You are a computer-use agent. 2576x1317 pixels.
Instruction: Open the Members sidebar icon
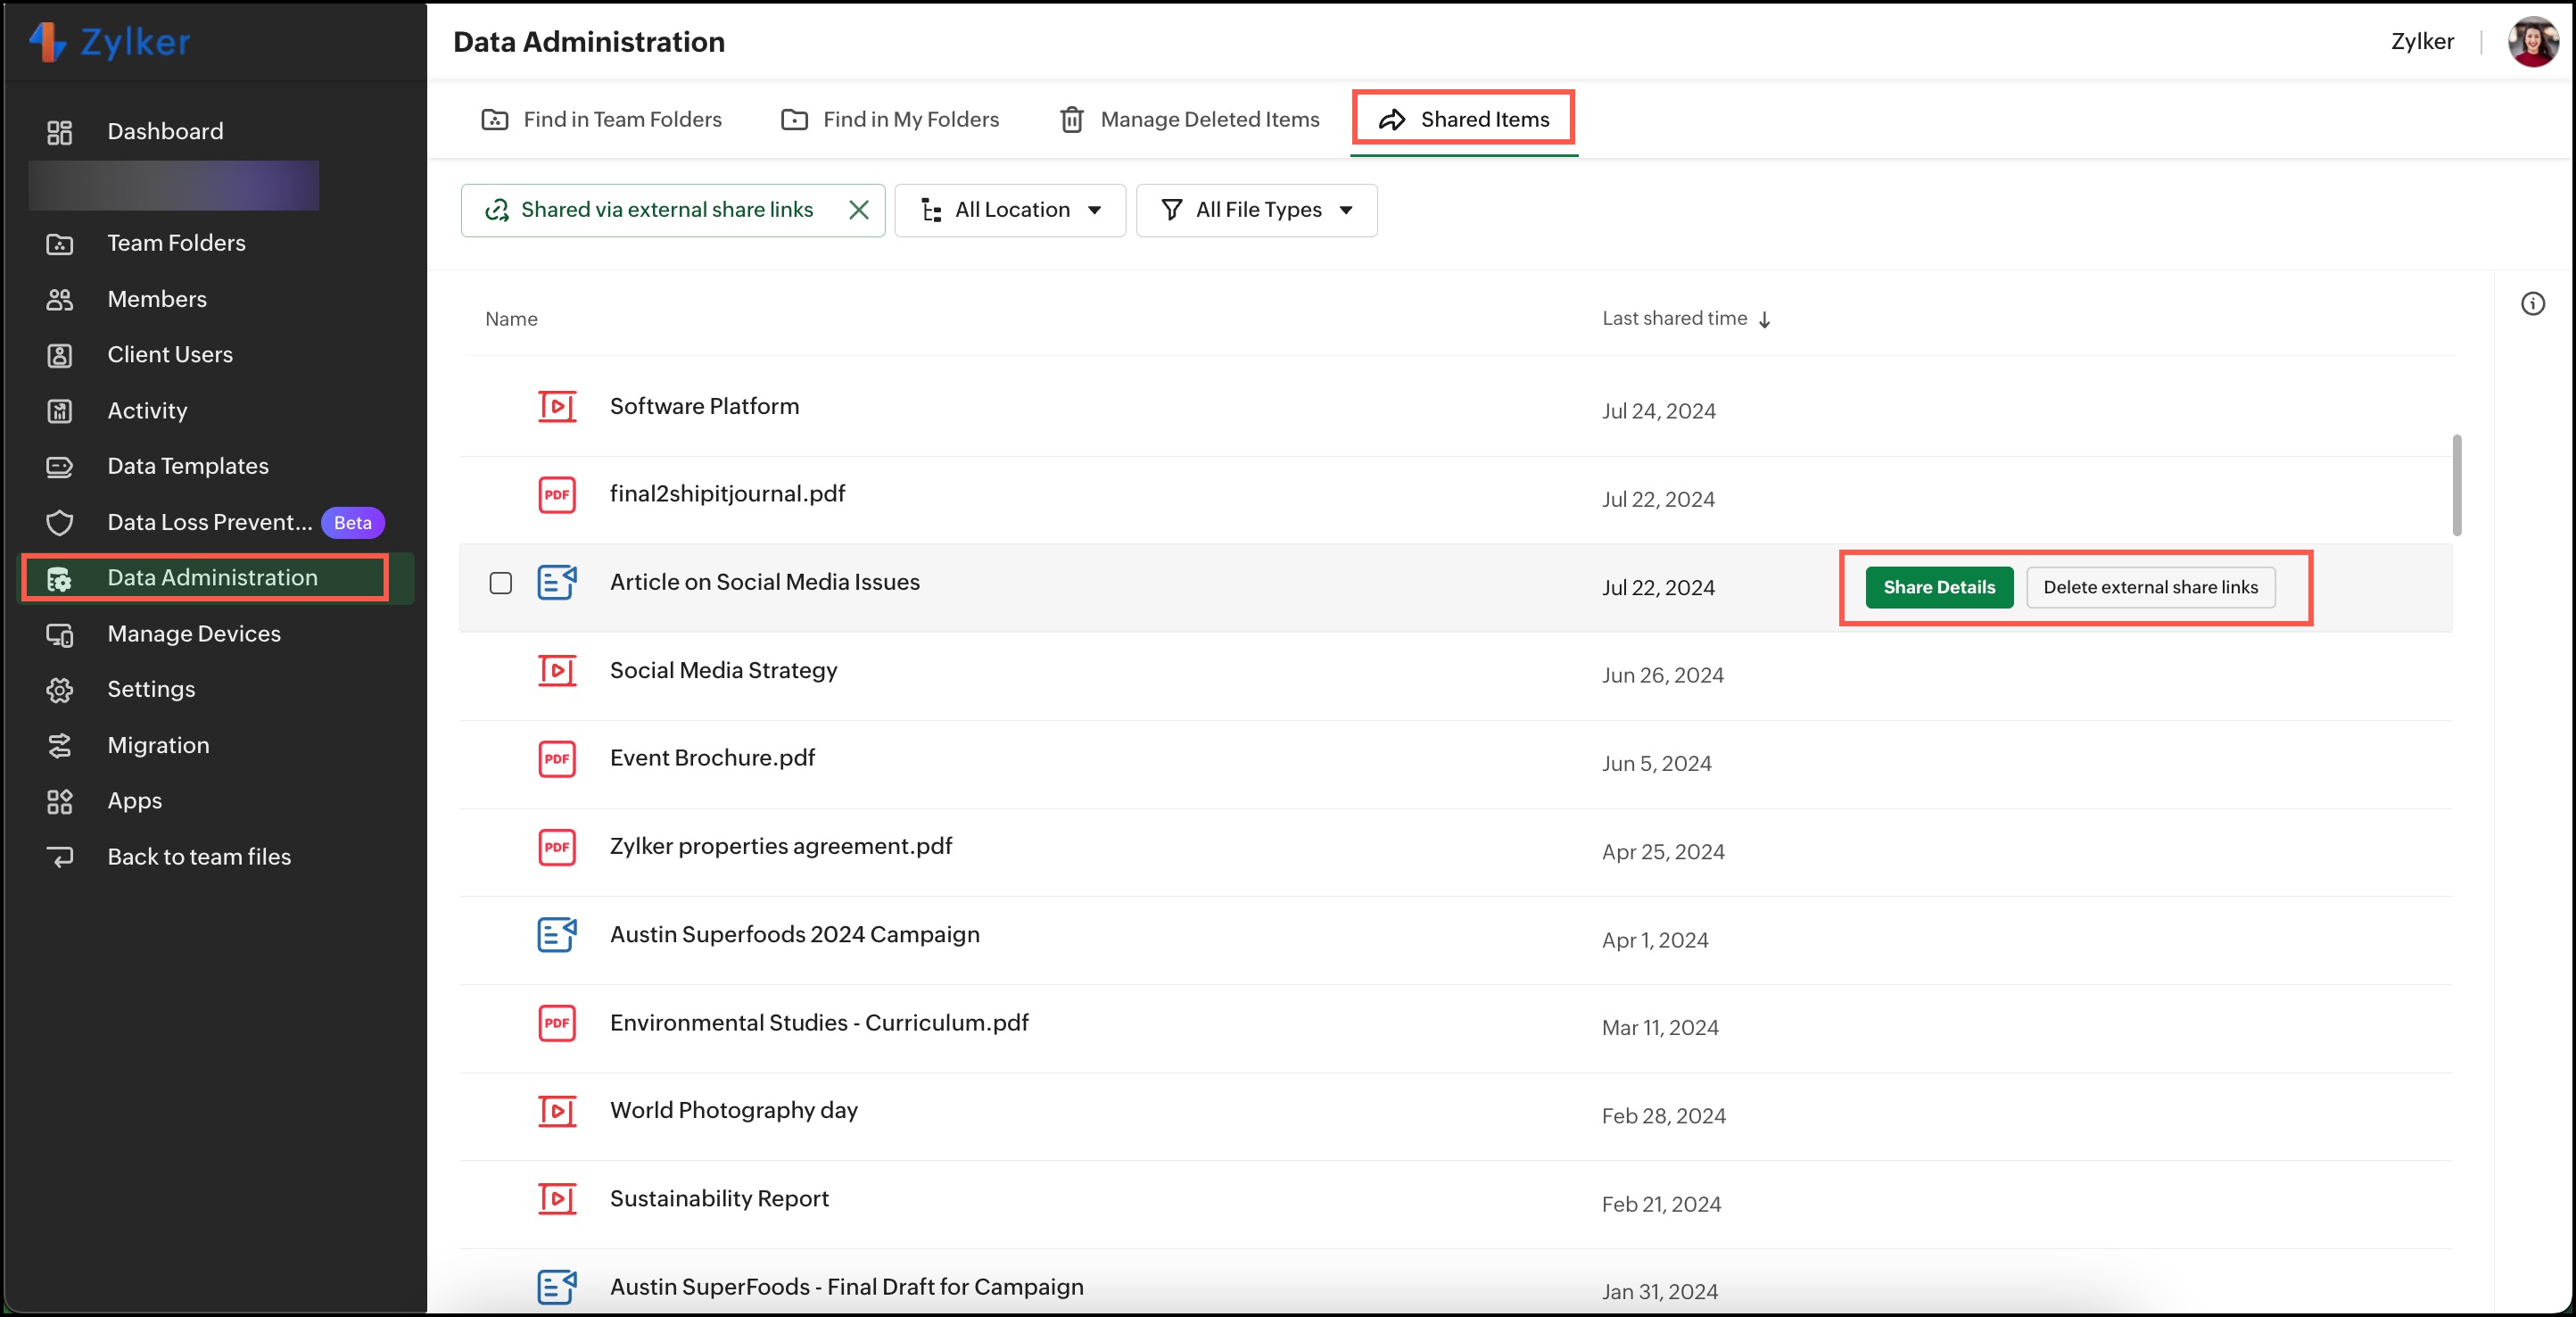tap(60, 299)
